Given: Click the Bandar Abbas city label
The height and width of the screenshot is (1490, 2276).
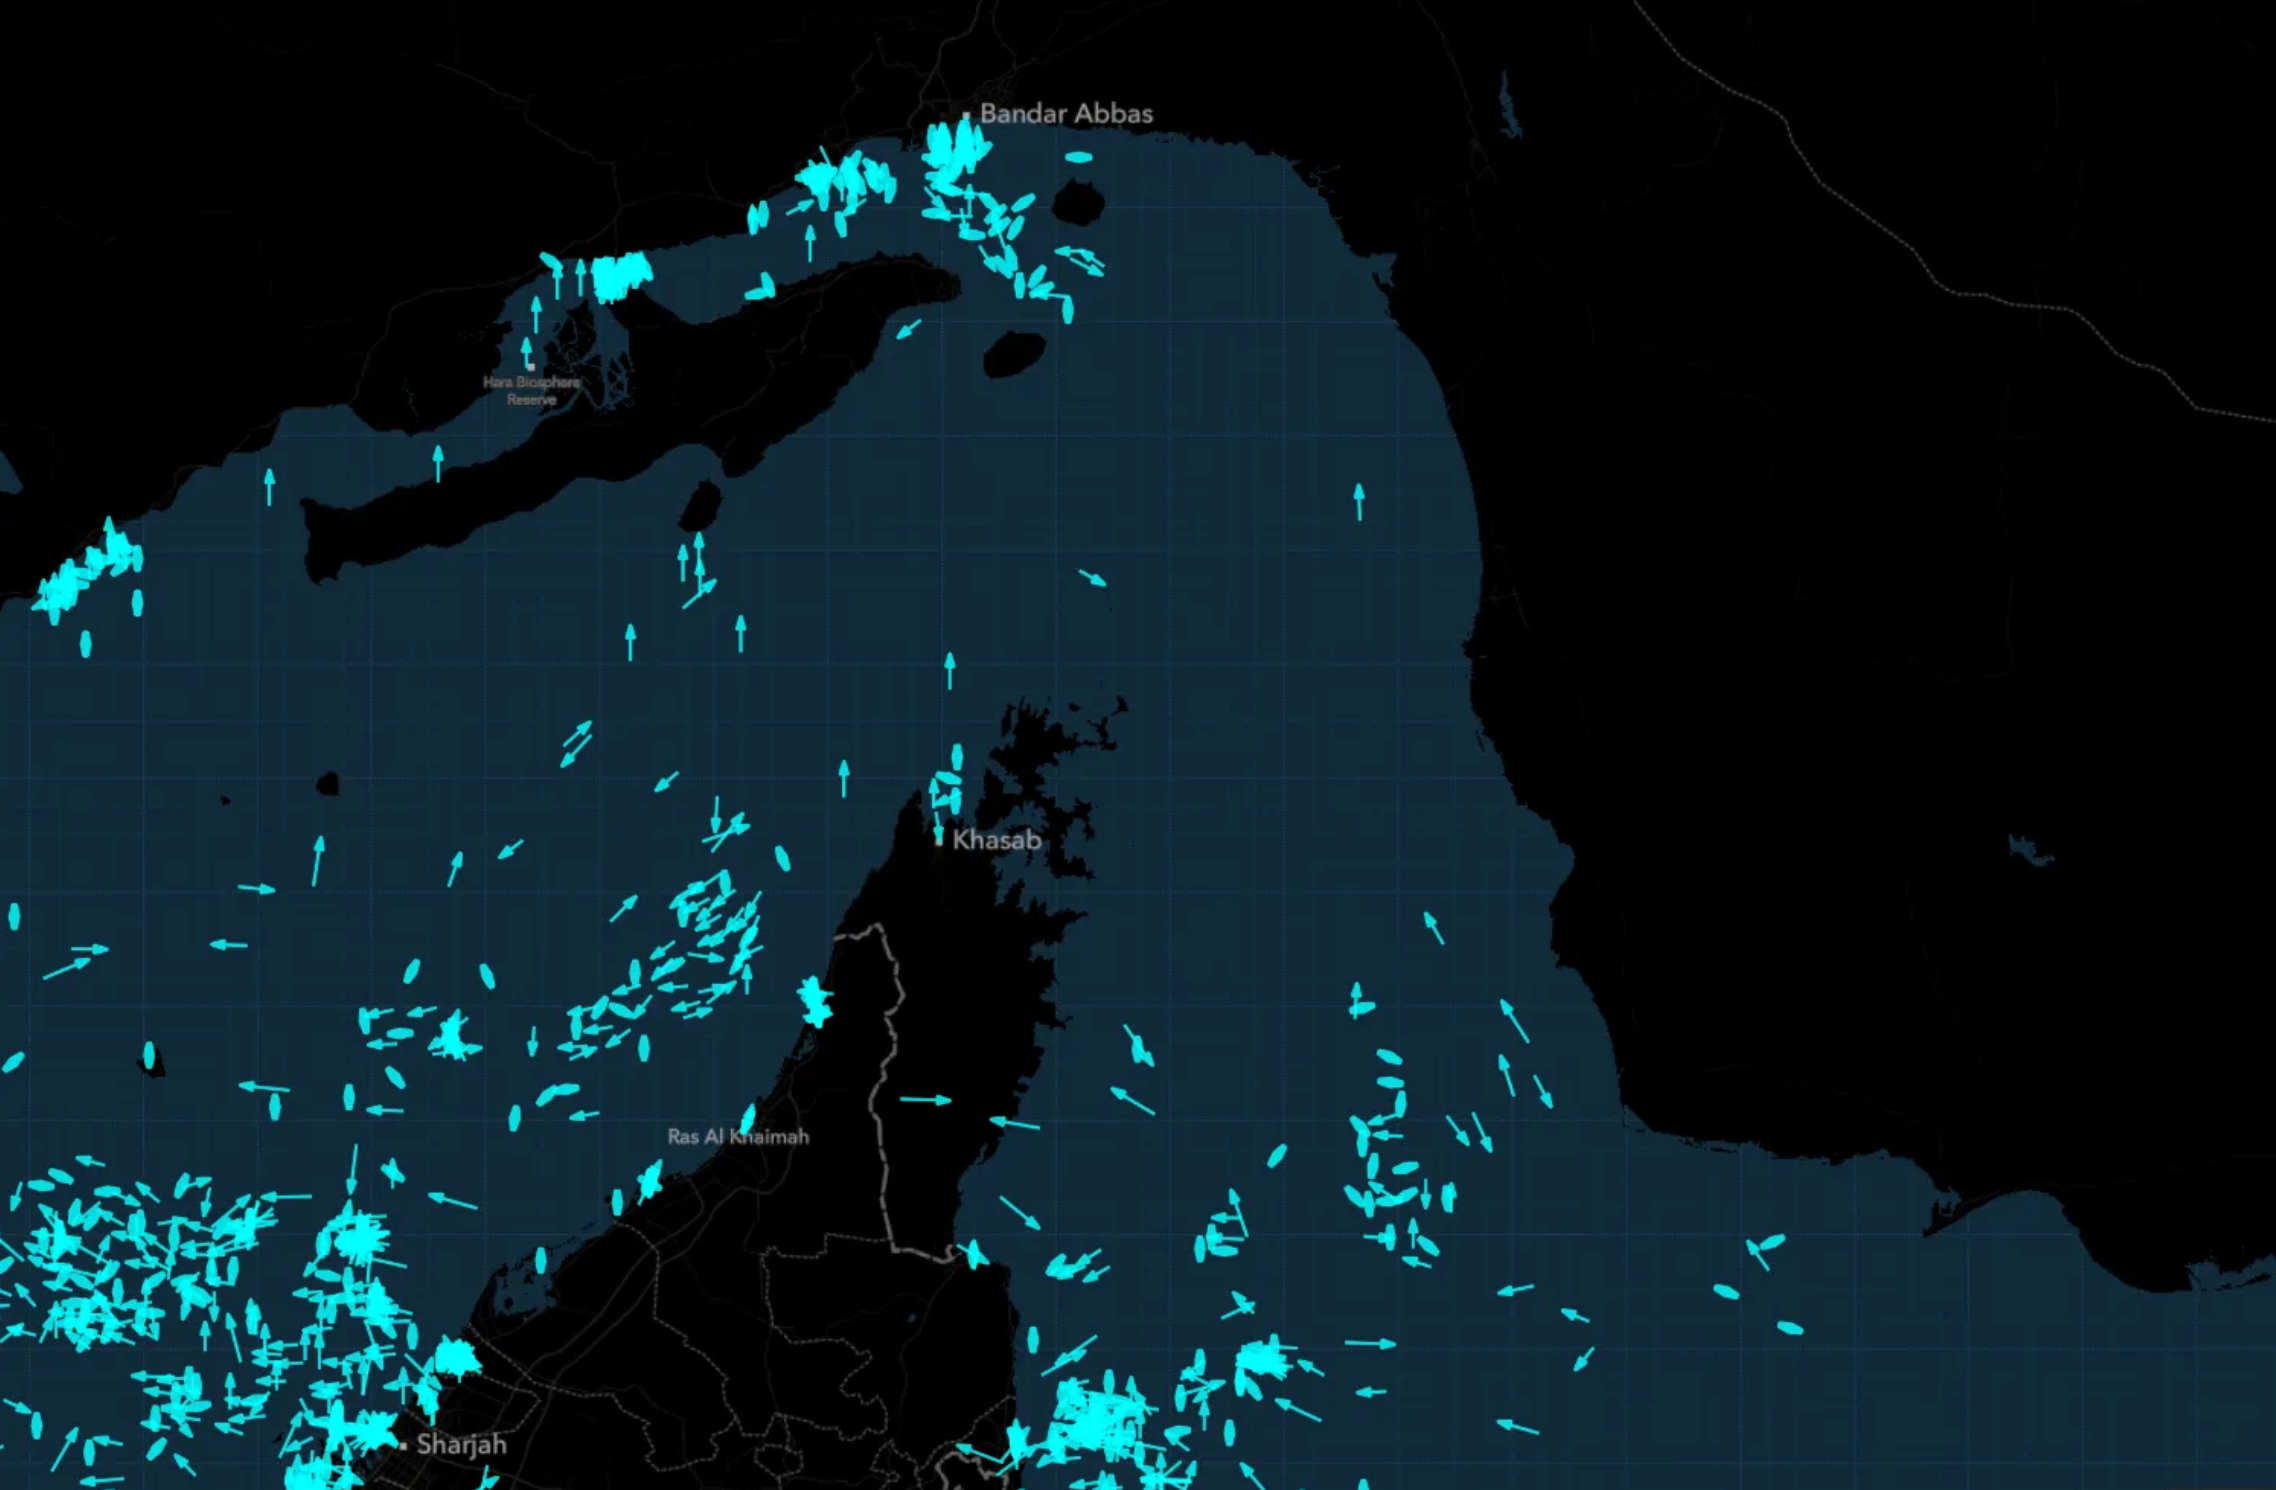Looking at the screenshot, I should click(1065, 114).
